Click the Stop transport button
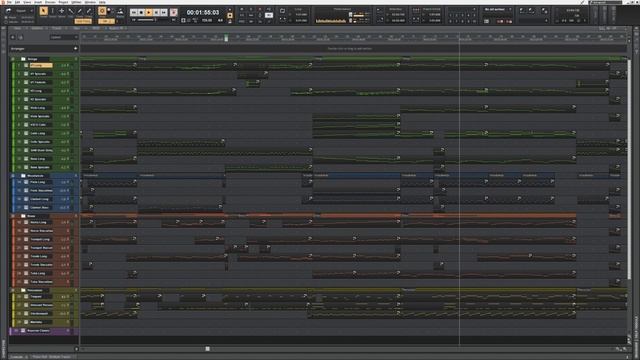 [141, 13]
